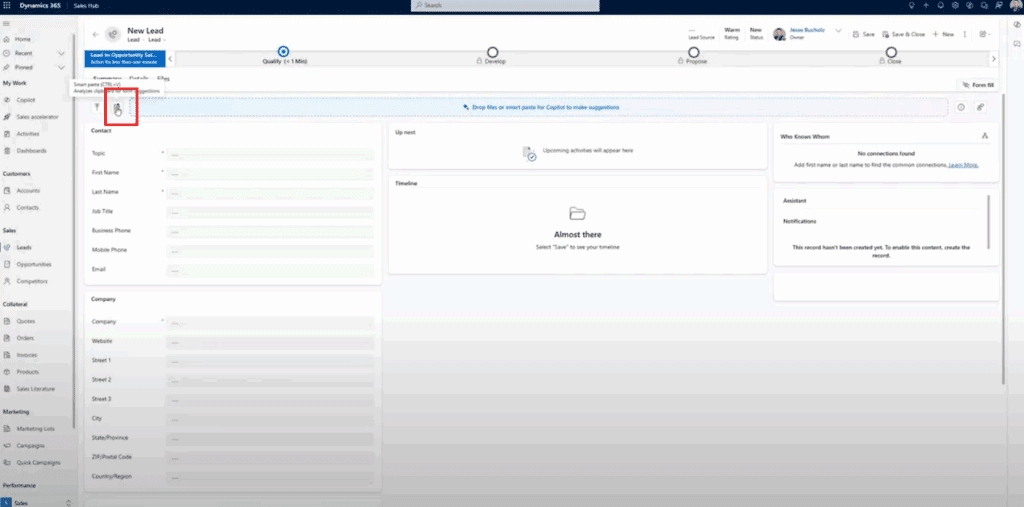
Task: Click the drop files or smart paste area
Action: [541, 107]
